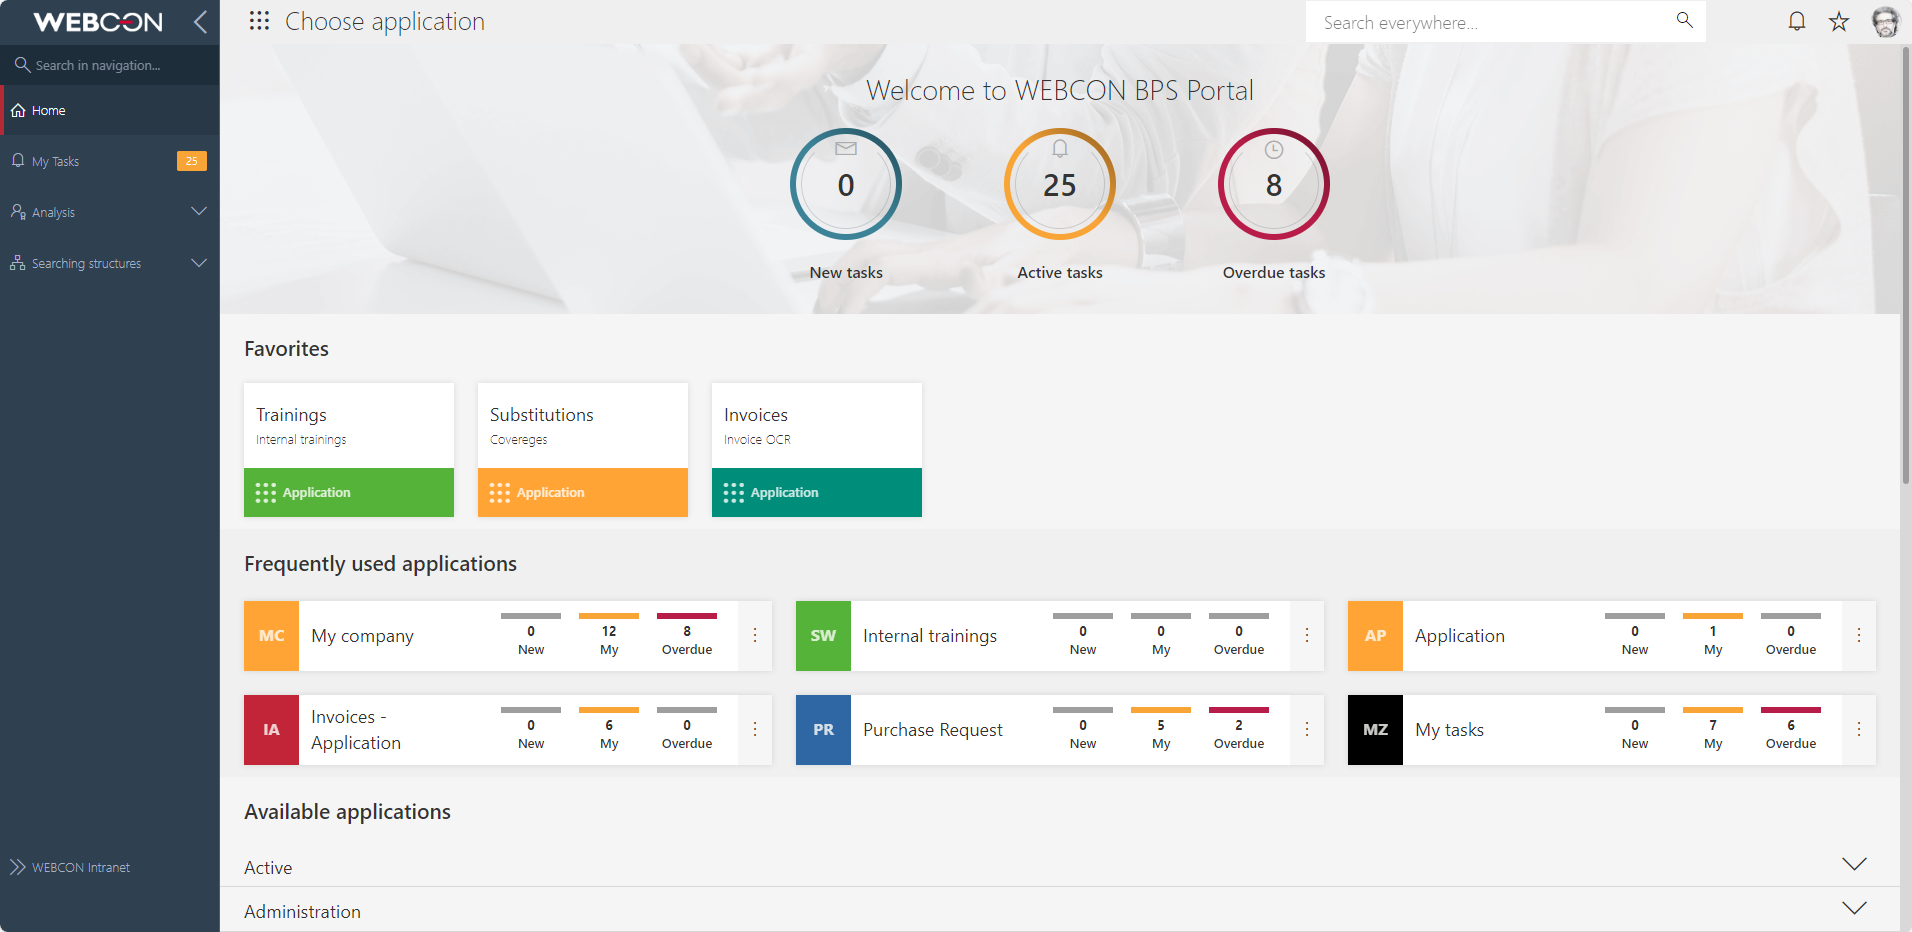Viewport: 1912px width, 932px height.
Task: Expand the Active applications group
Action: pos(1855,864)
